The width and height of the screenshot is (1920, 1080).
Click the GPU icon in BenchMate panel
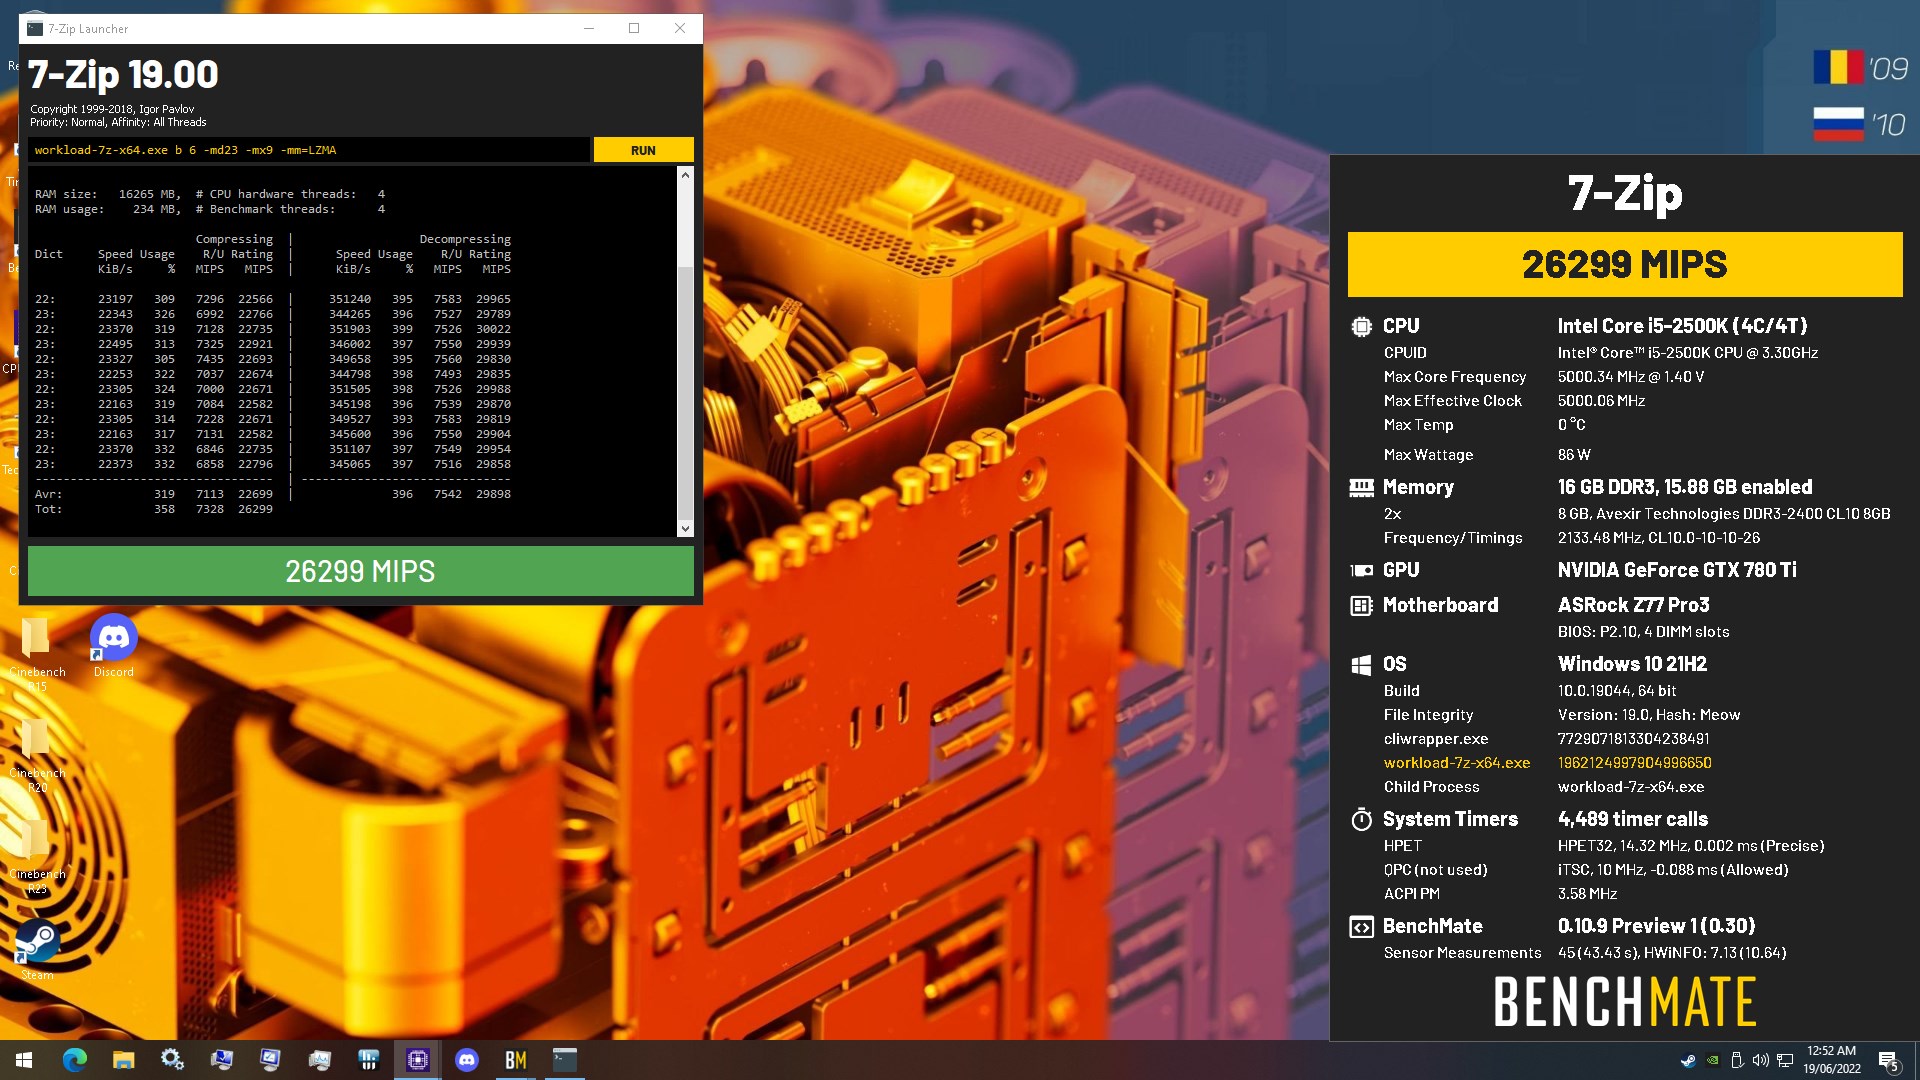point(1361,570)
